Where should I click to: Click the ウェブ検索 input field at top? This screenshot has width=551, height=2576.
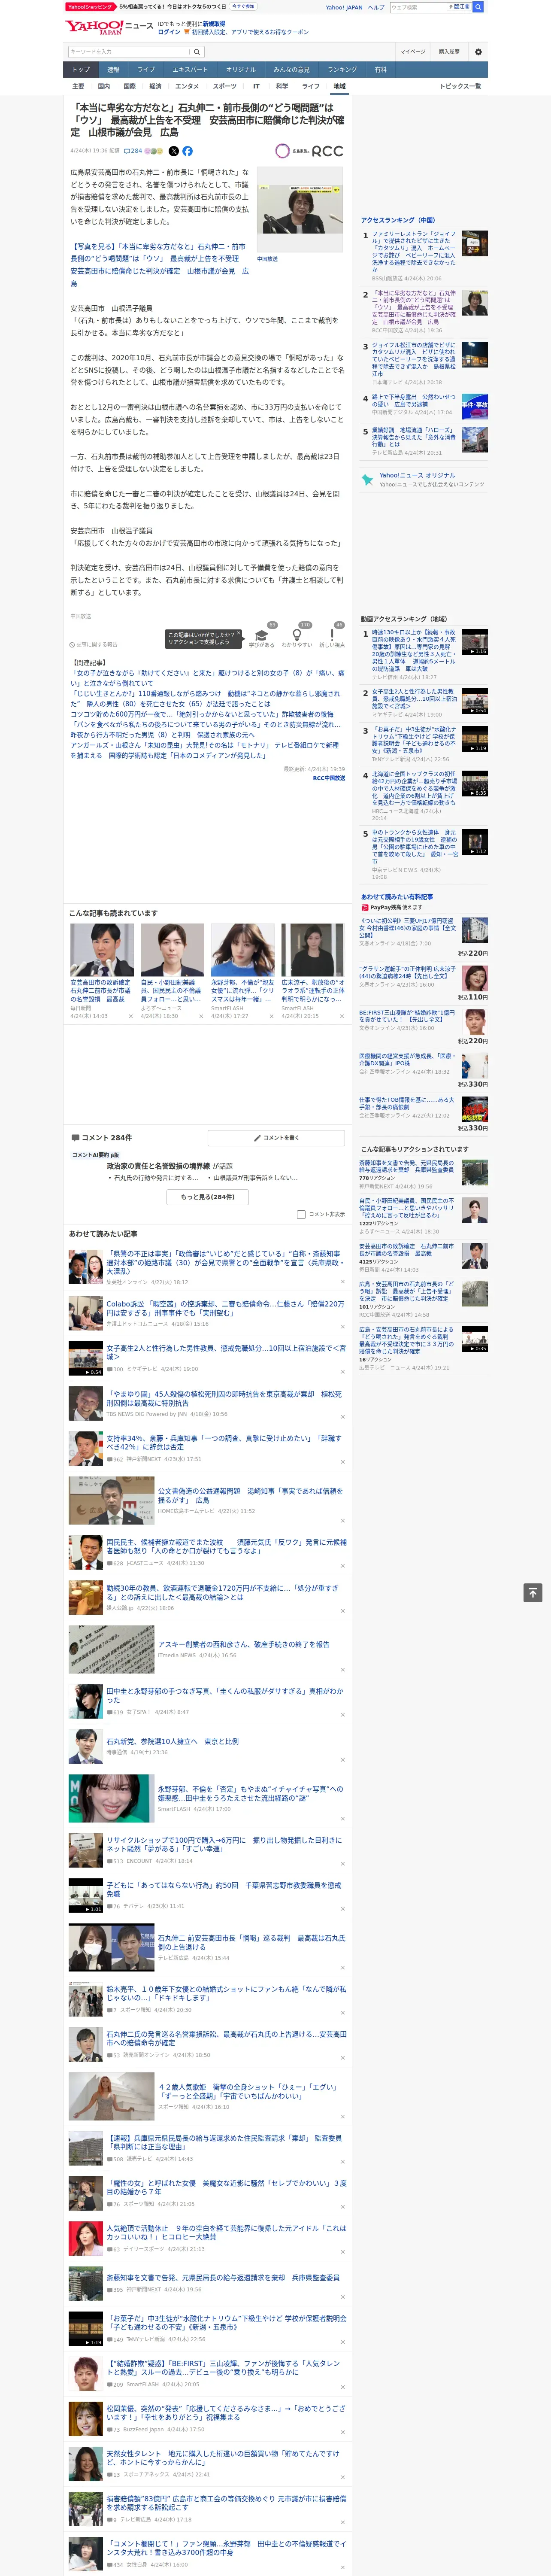coord(418,7)
